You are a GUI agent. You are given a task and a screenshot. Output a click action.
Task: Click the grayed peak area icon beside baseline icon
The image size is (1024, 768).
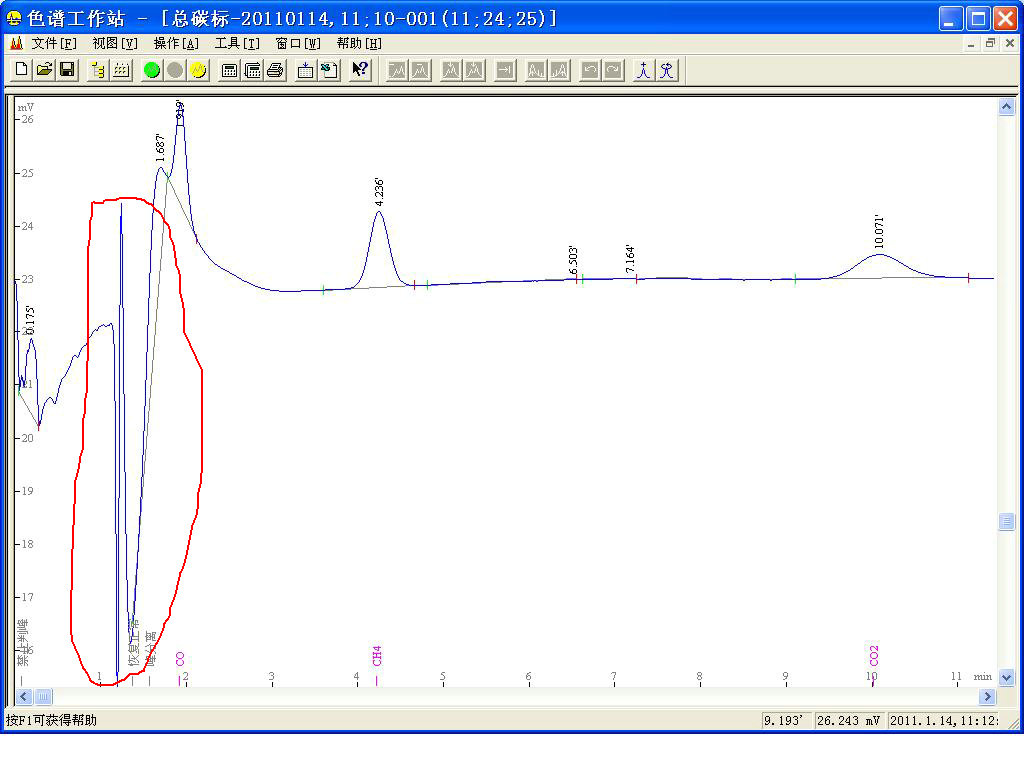click(559, 70)
